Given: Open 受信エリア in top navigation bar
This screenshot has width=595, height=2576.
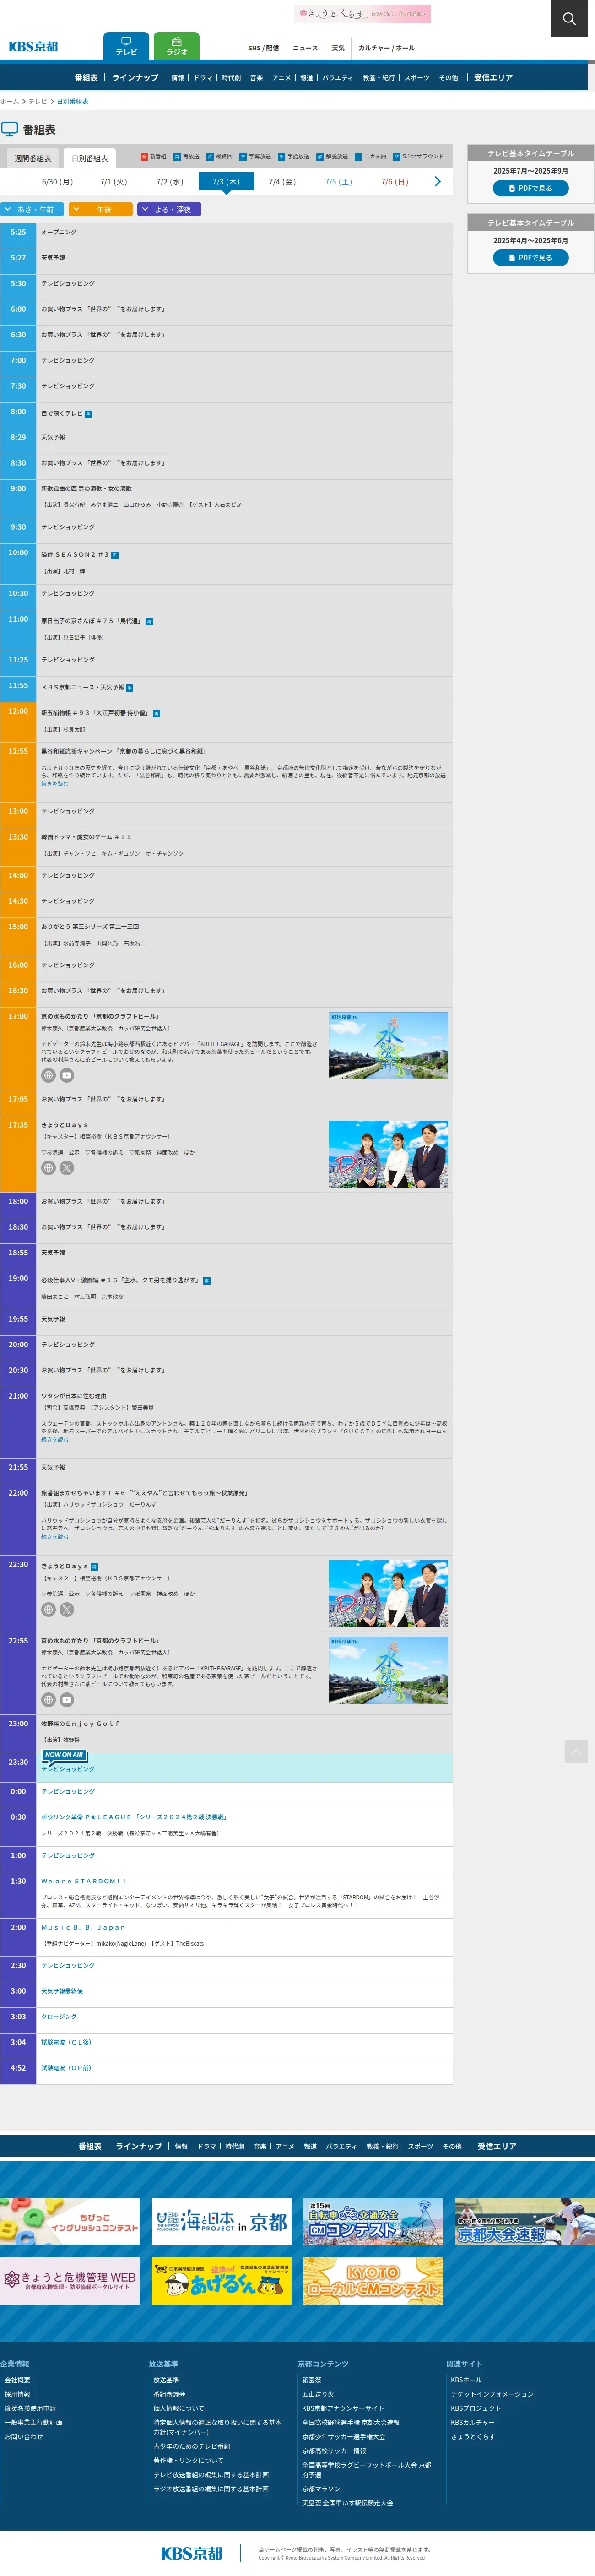Looking at the screenshot, I should 493,77.
